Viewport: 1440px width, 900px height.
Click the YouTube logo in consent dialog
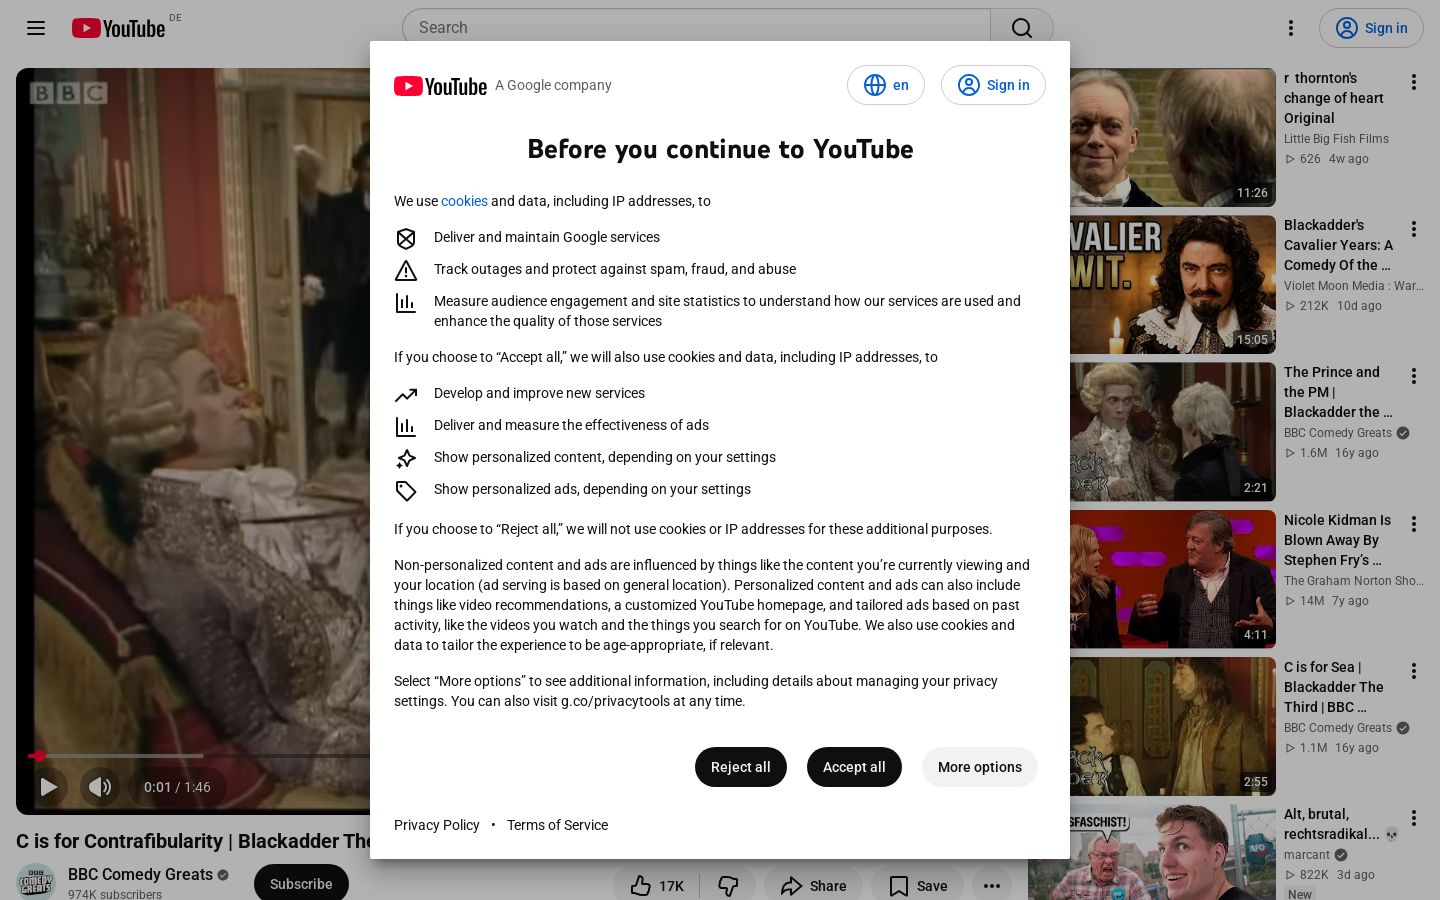pyautogui.click(x=440, y=86)
